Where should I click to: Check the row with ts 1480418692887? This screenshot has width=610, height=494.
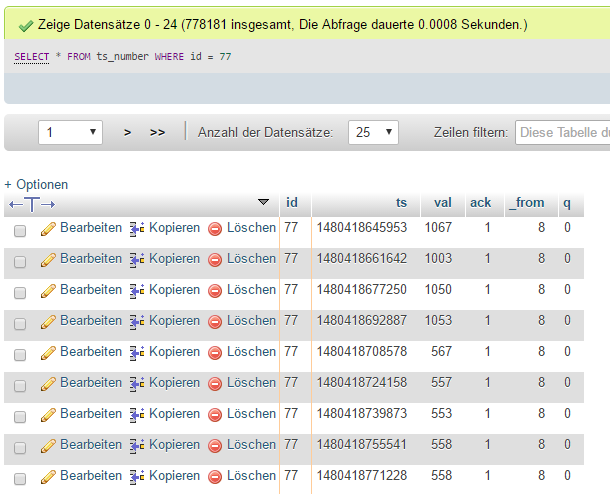tap(20, 324)
